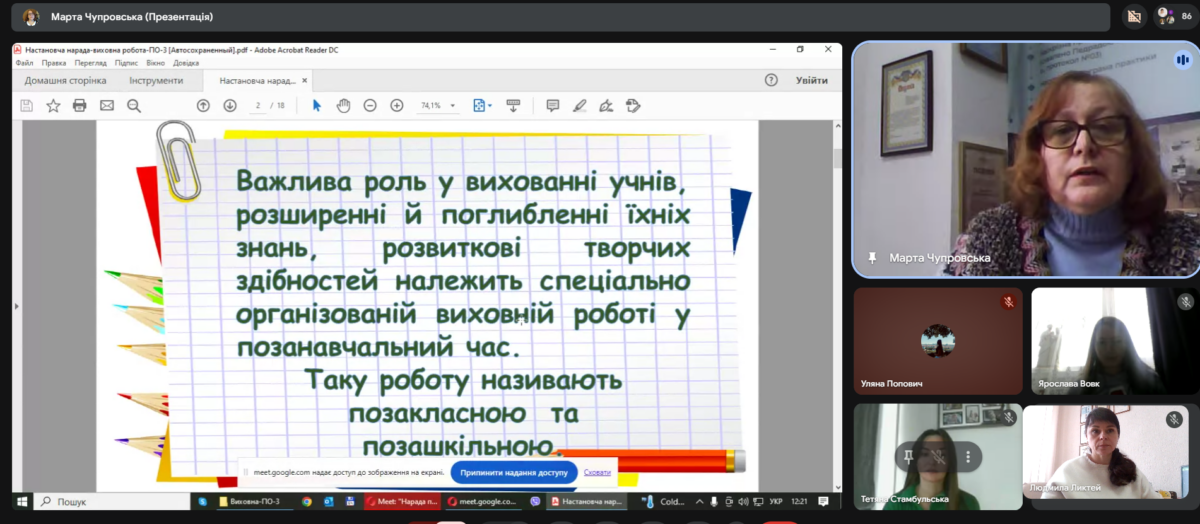The width and height of the screenshot is (1200, 524).
Task: Expand the left navigation pane arrow
Action: pyautogui.click(x=16, y=306)
